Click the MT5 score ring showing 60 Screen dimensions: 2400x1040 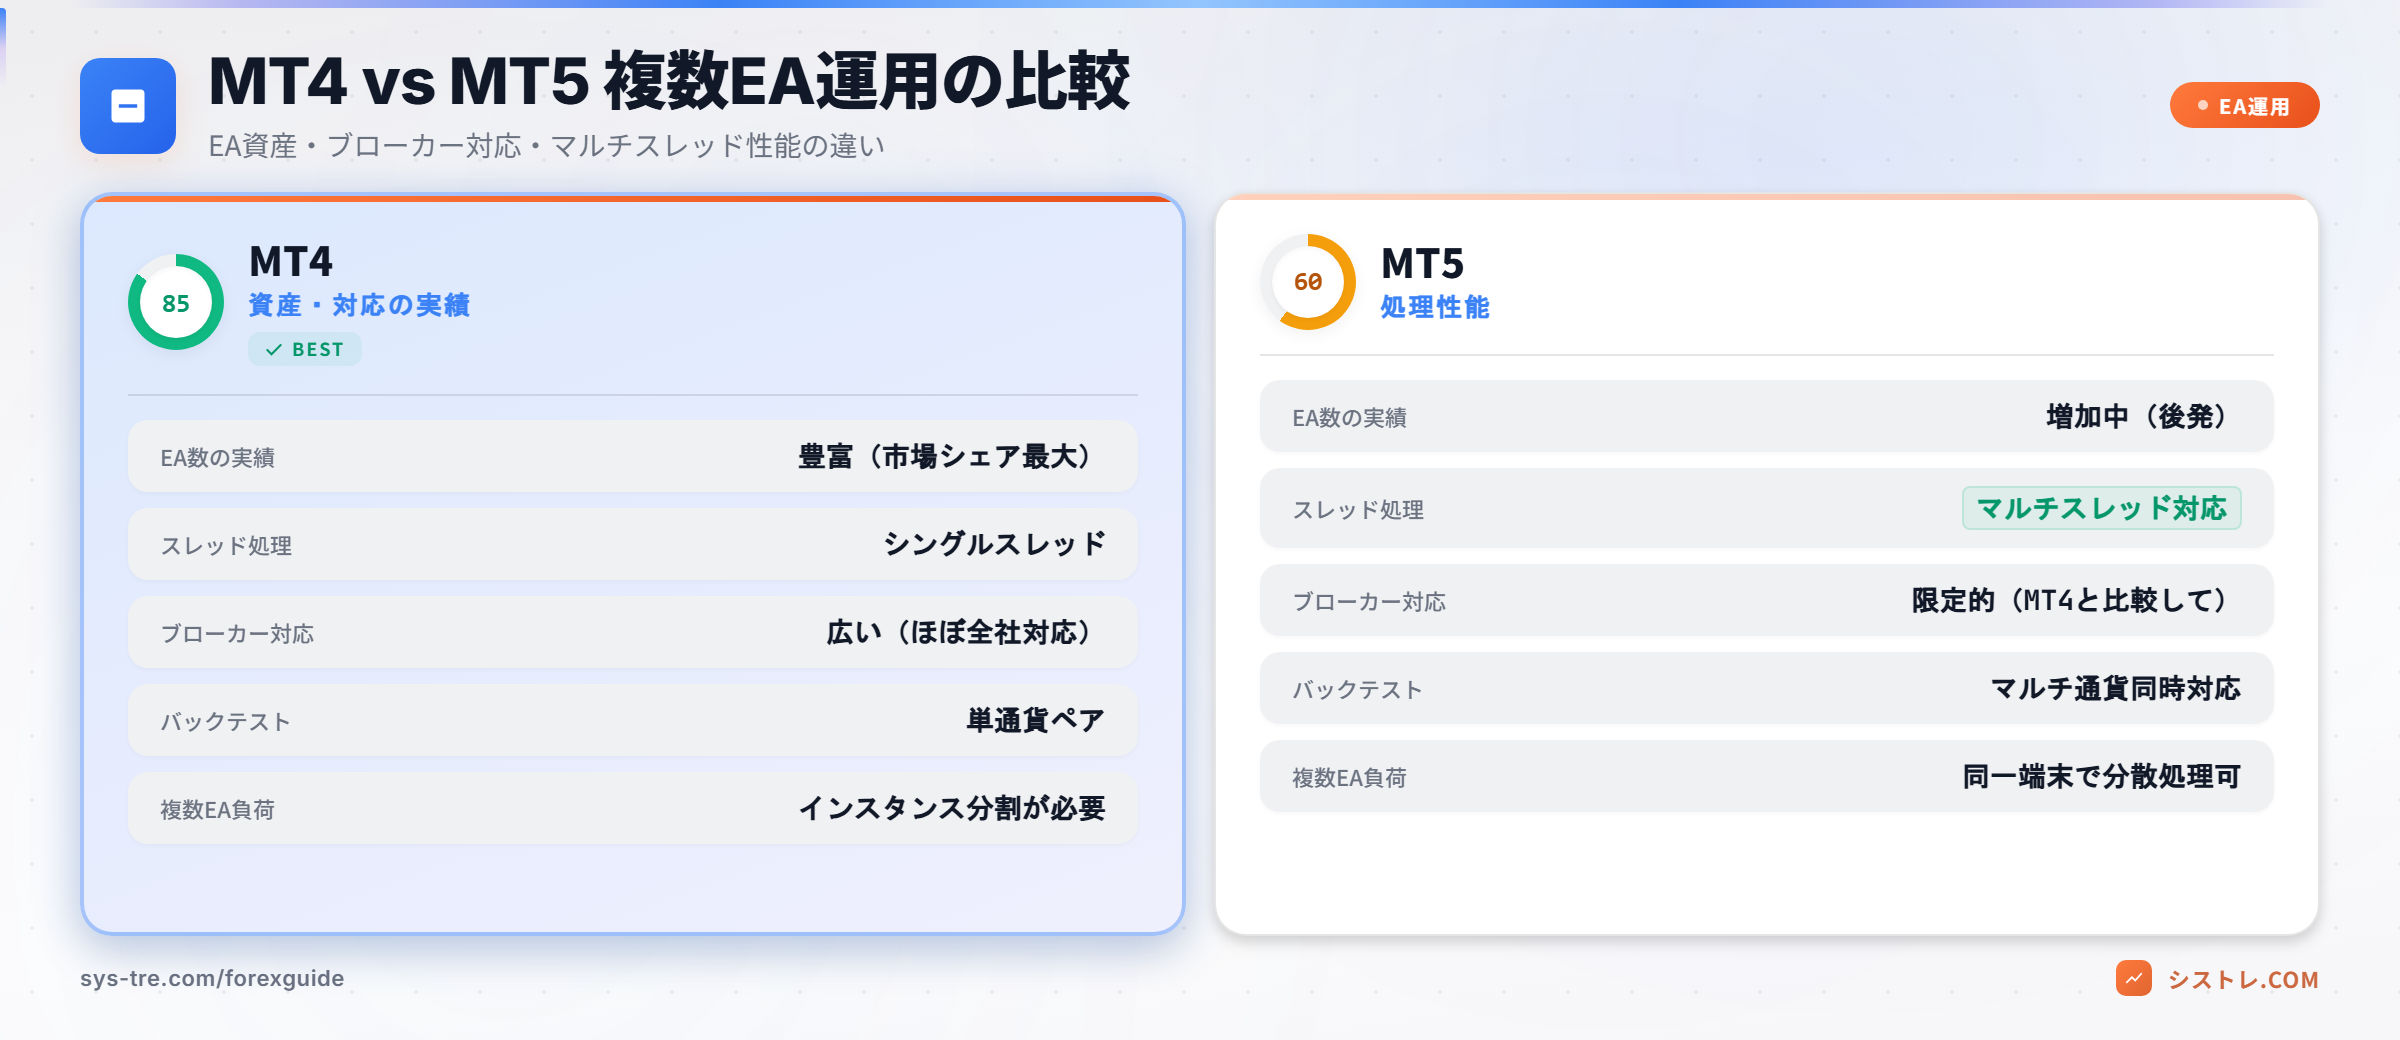click(x=1308, y=282)
